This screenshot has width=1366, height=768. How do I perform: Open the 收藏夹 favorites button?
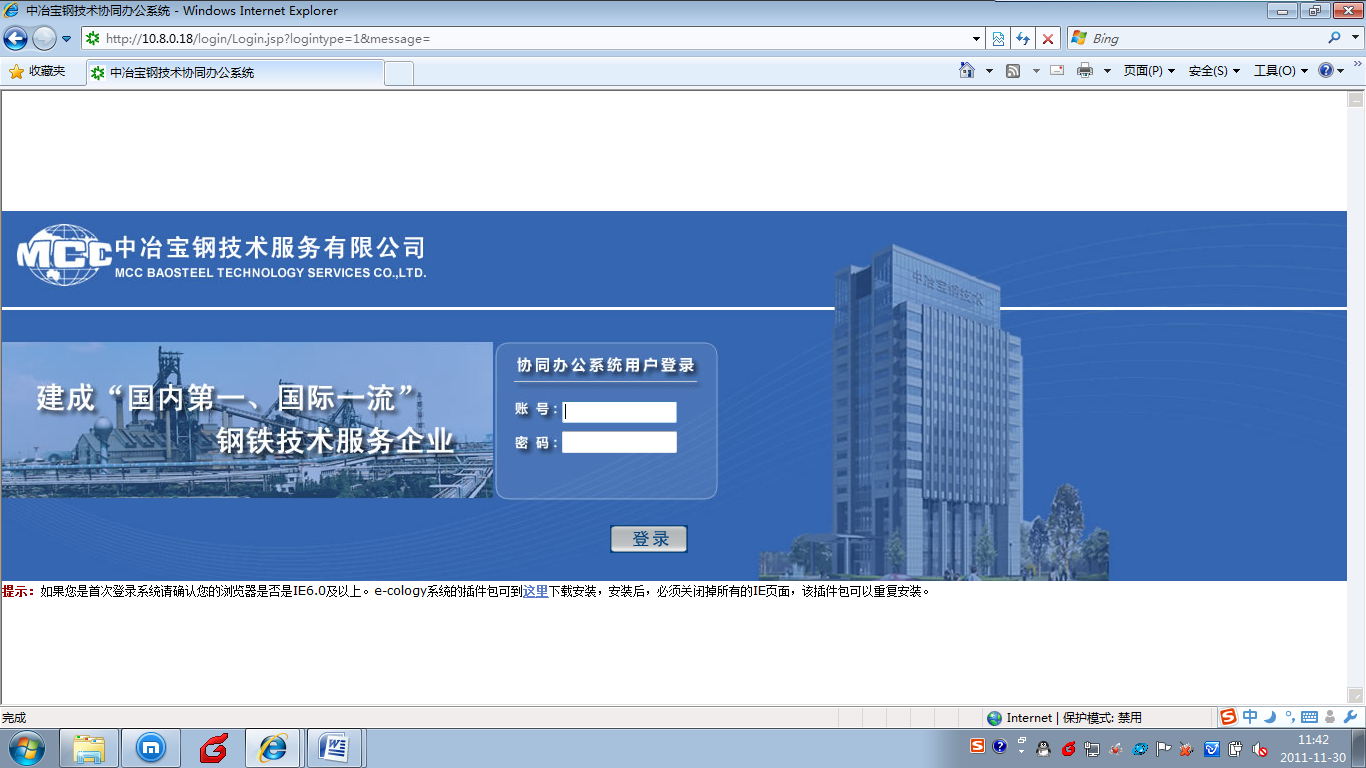coord(37,72)
